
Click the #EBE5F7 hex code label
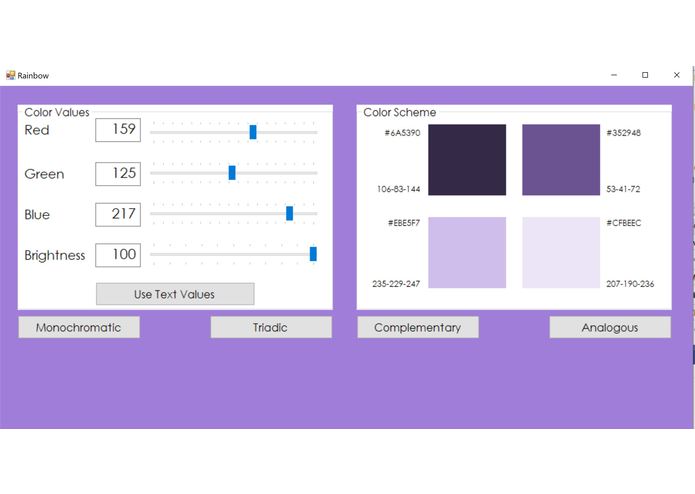(x=404, y=223)
